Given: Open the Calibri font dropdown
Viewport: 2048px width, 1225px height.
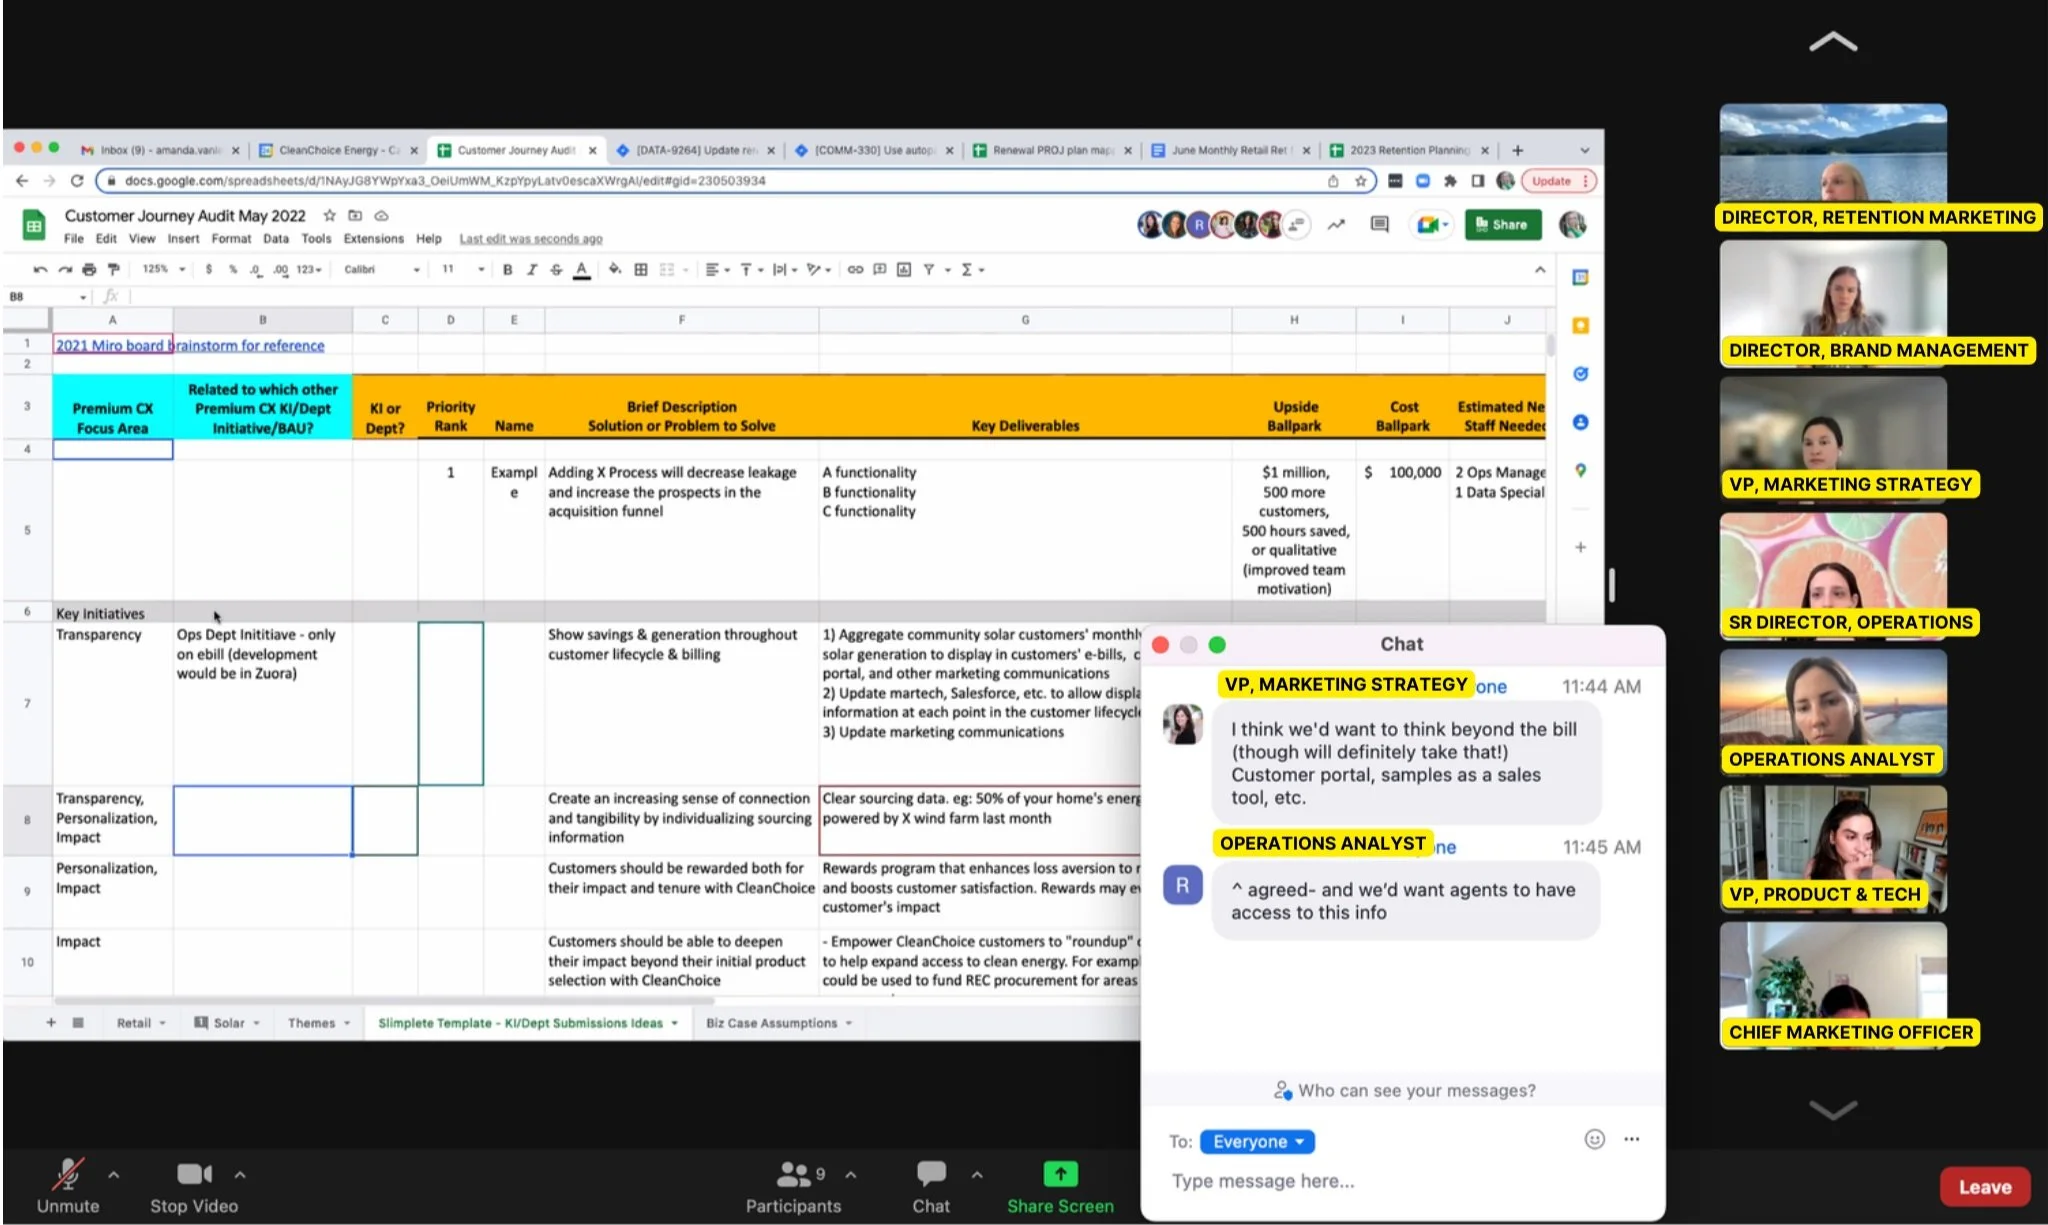Looking at the screenshot, I should point(381,269).
